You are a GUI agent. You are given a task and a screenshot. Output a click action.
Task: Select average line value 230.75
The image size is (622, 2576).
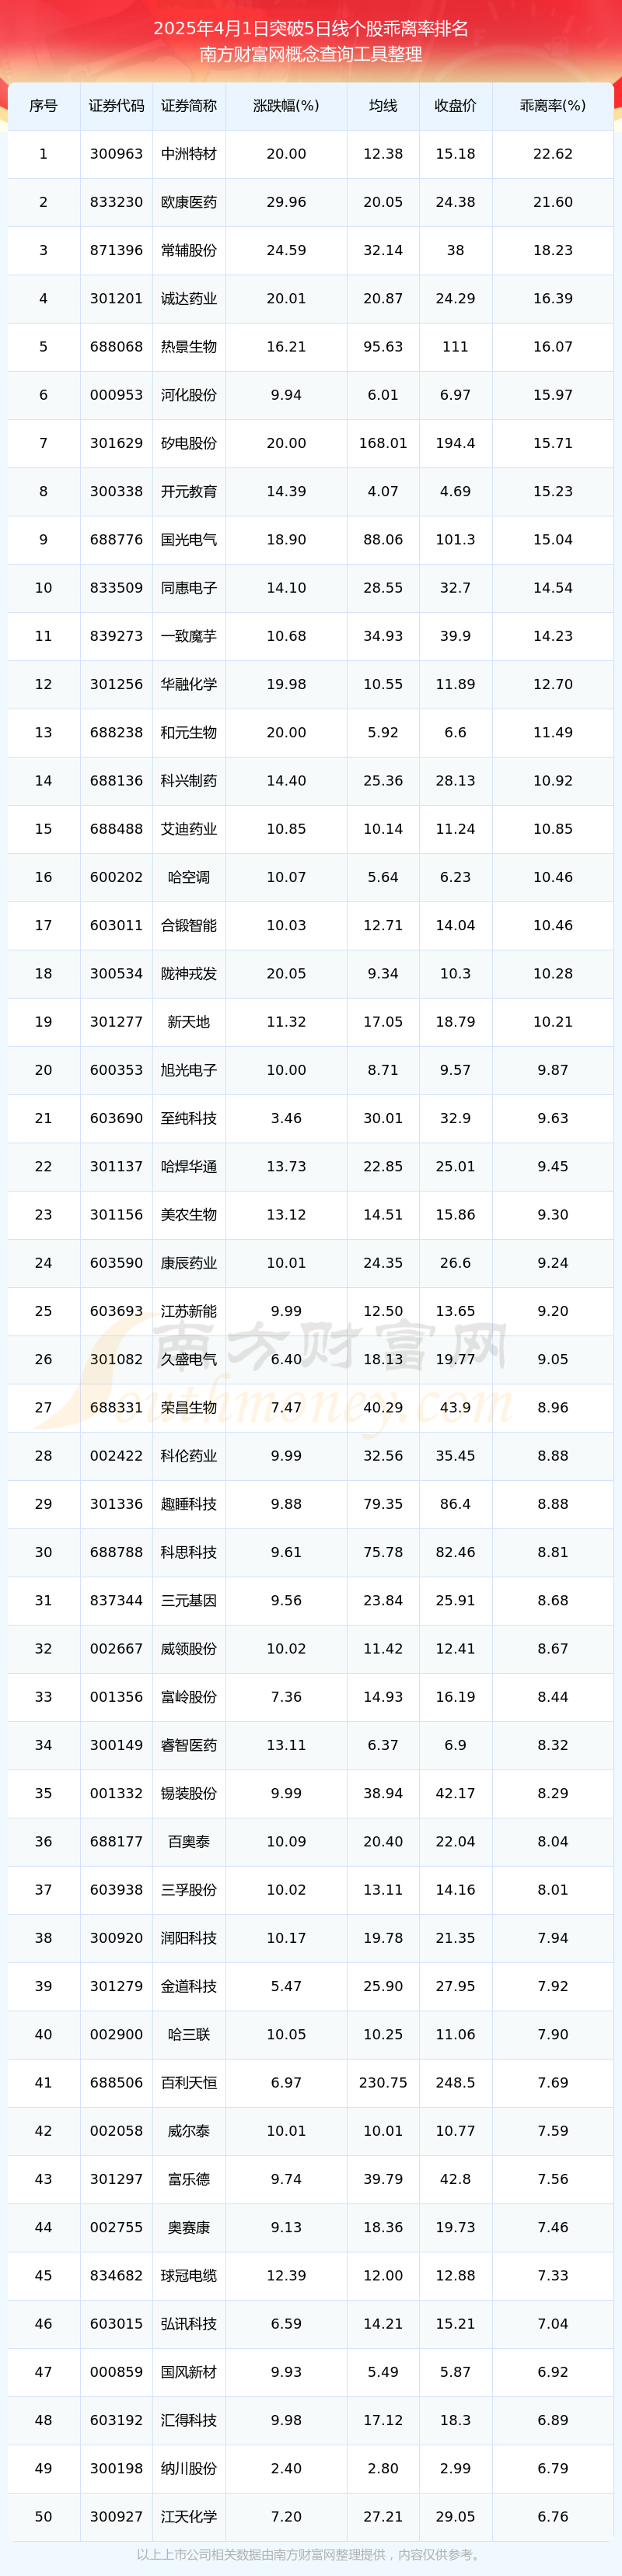(383, 2083)
